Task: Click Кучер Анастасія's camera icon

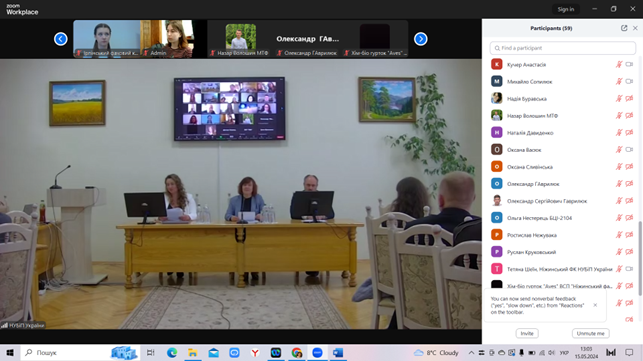Action: (629, 64)
